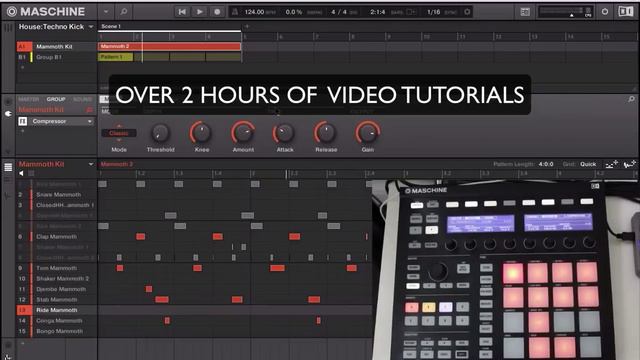Click the CPU meter in header

point(588,11)
